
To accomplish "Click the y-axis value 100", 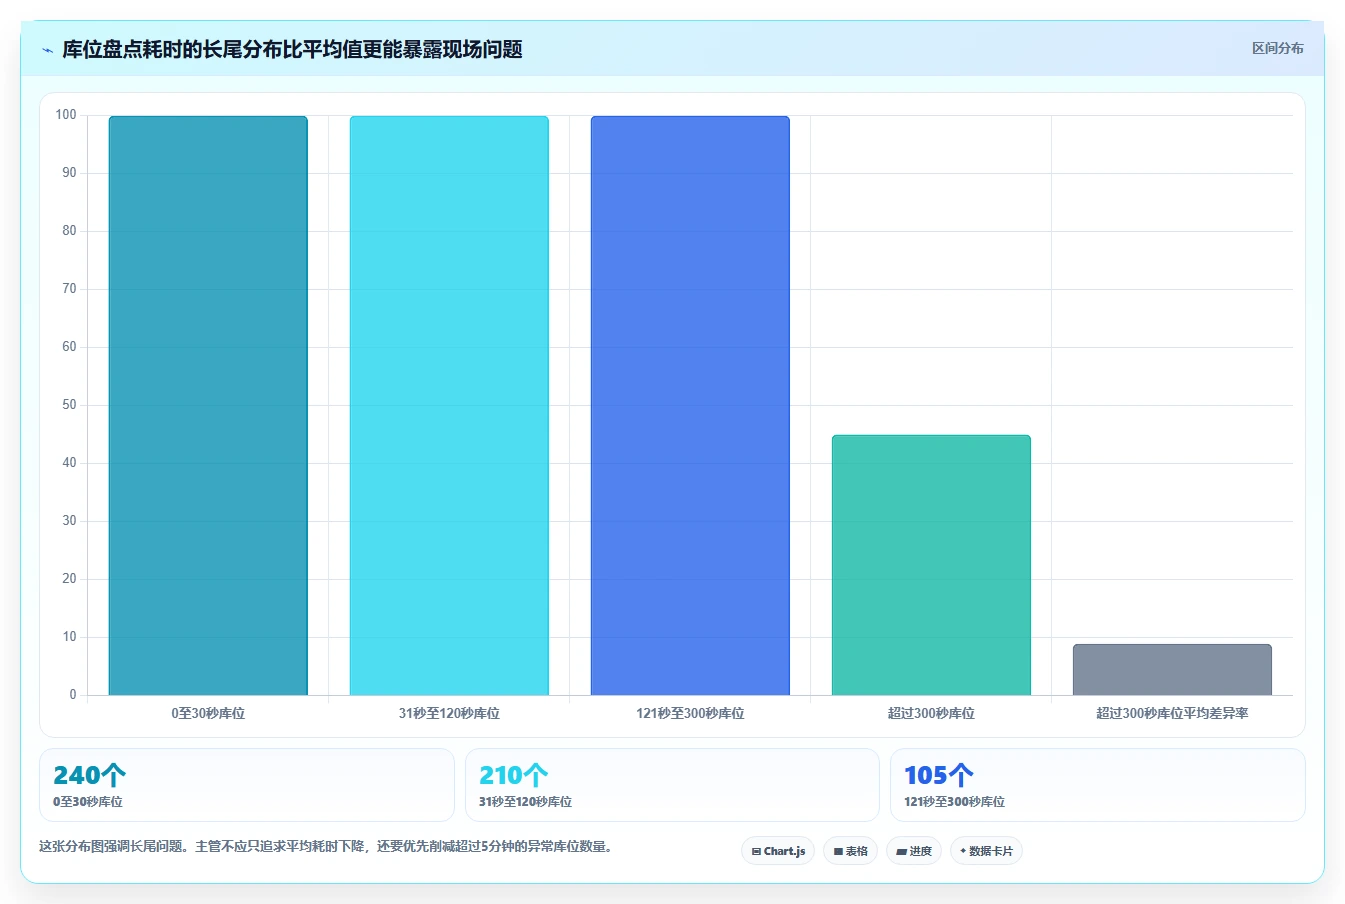I will pyautogui.click(x=66, y=115).
